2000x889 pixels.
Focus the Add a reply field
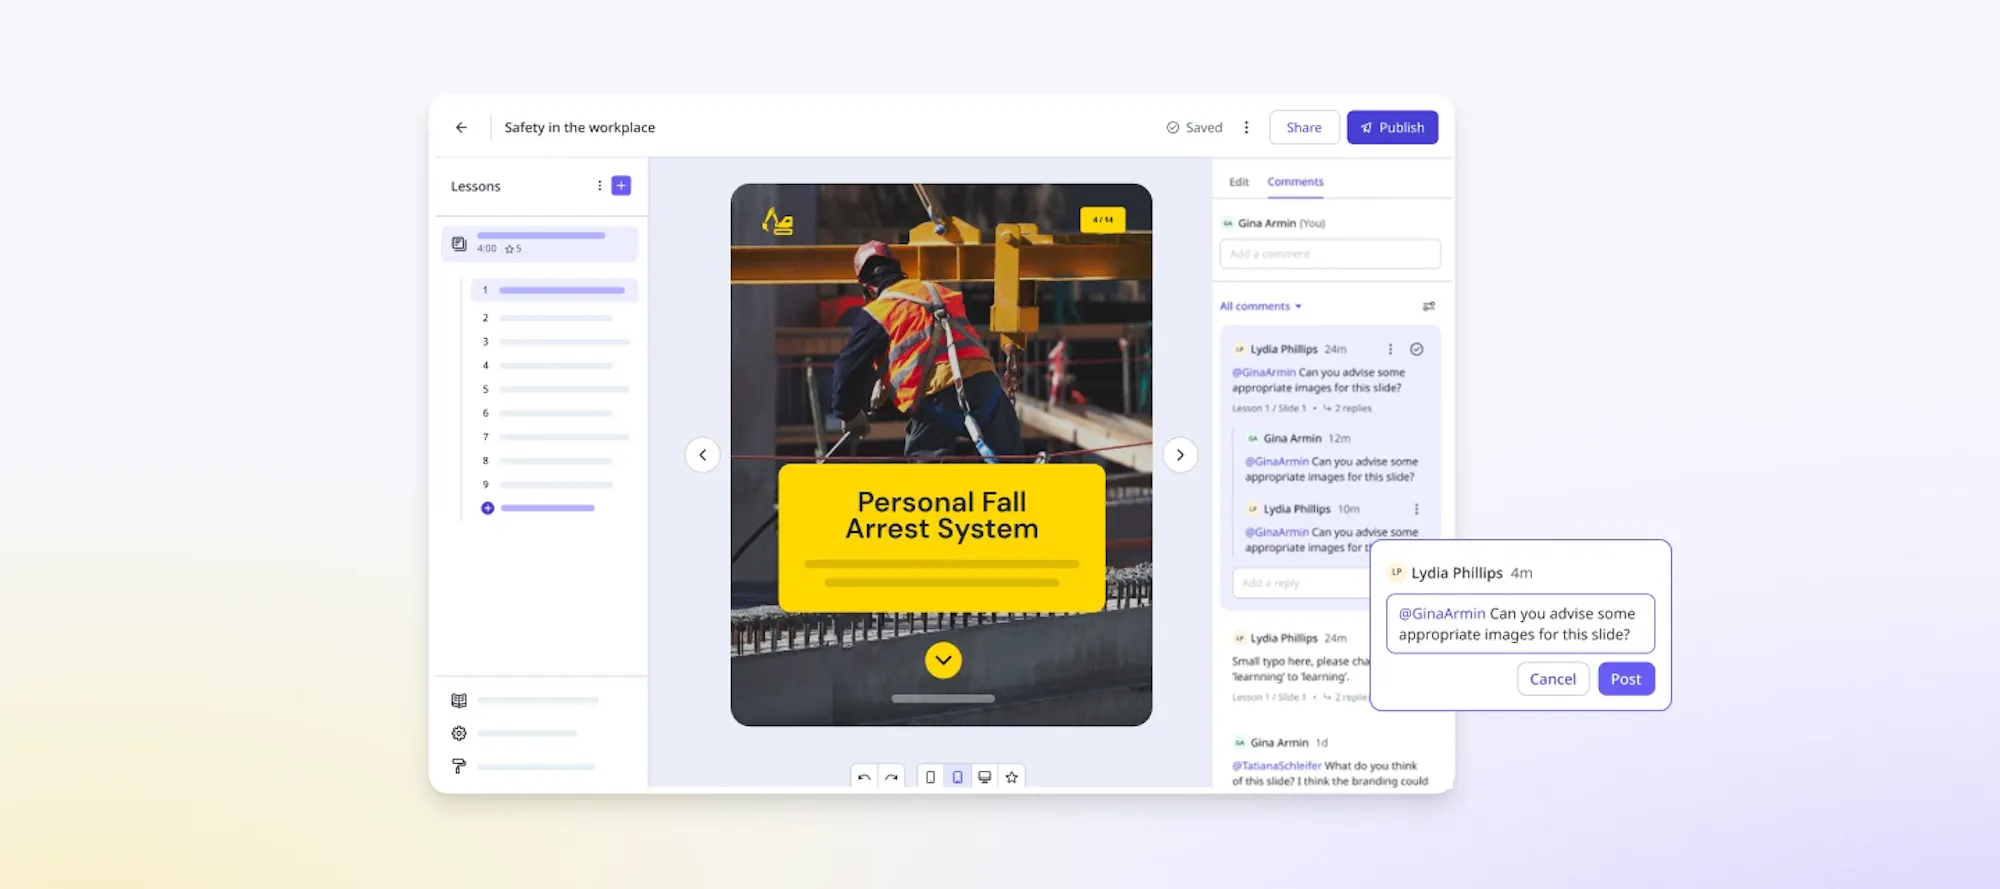click(x=1301, y=583)
